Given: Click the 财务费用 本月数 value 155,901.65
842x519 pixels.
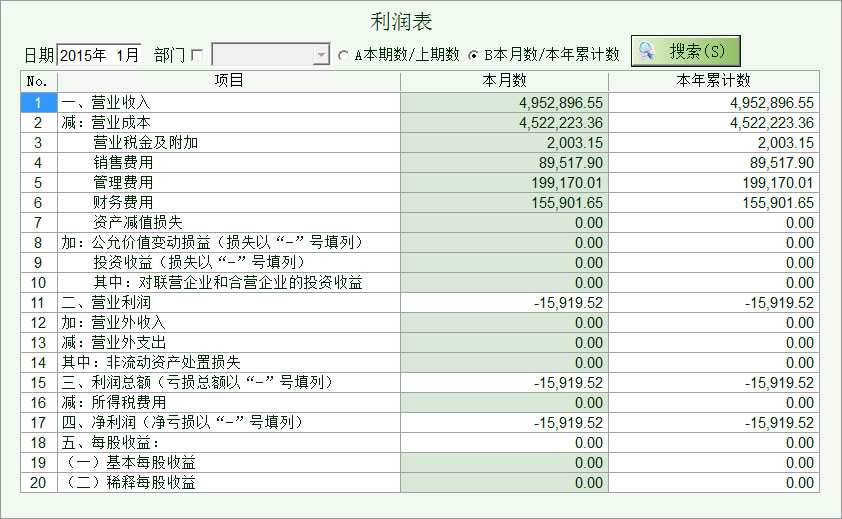Looking at the screenshot, I should coord(561,202).
